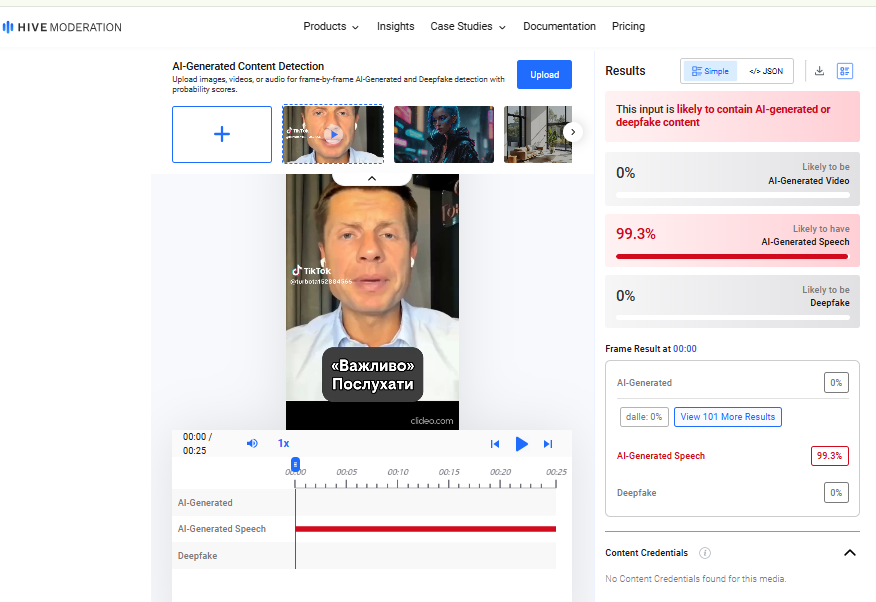Click the dalle: 0% tag
Image resolution: width=876 pixels, height=602 pixels.
coord(644,417)
